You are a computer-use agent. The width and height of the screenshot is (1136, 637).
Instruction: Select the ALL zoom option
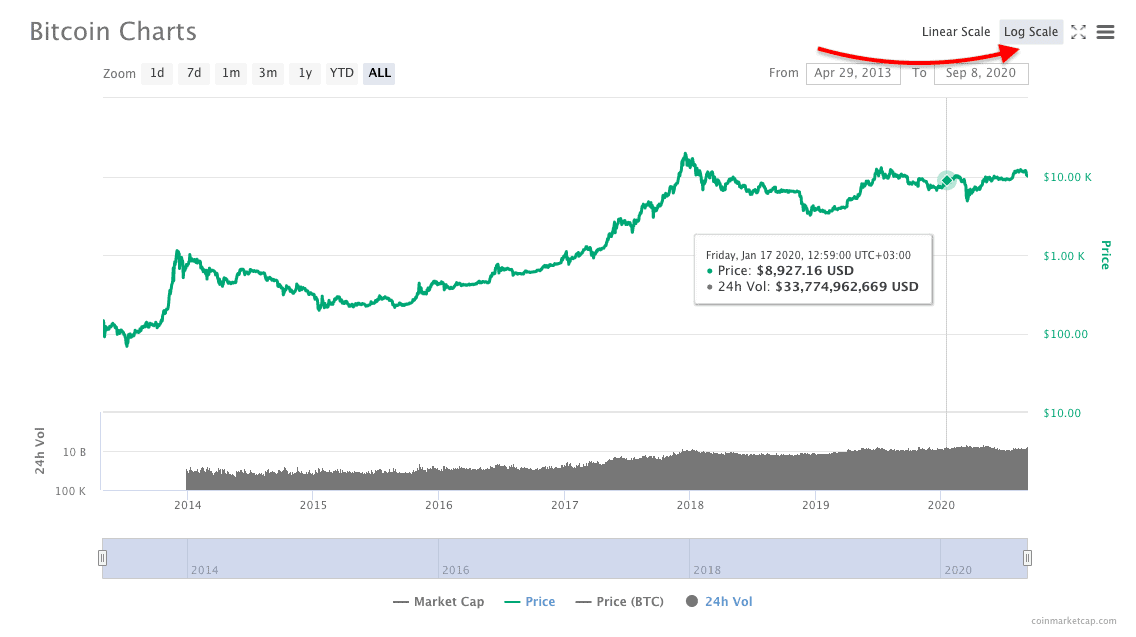379,73
